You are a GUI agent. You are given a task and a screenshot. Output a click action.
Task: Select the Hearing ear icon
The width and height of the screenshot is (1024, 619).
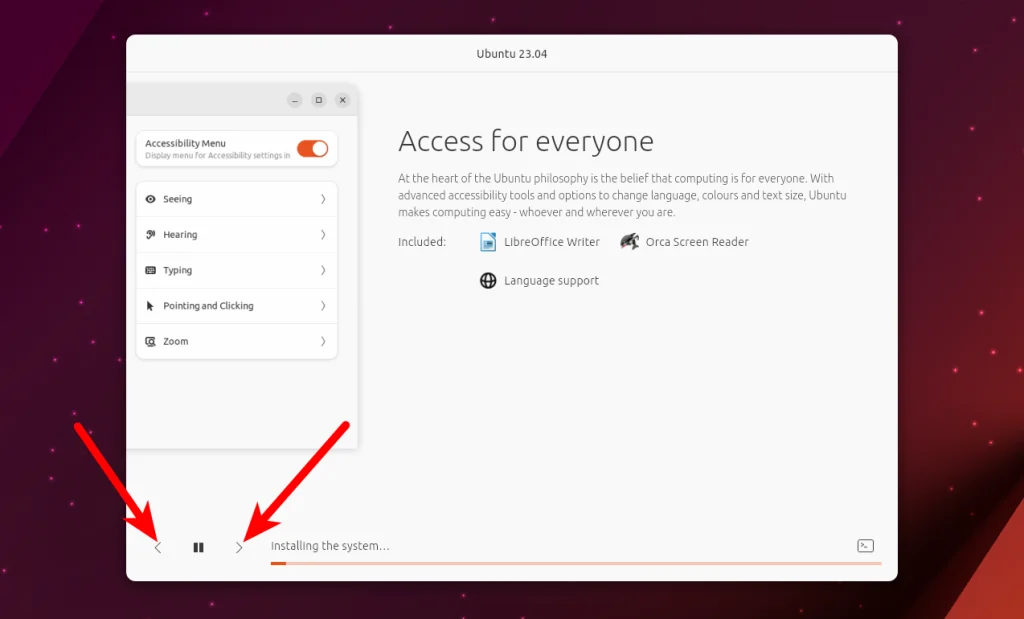pos(152,235)
